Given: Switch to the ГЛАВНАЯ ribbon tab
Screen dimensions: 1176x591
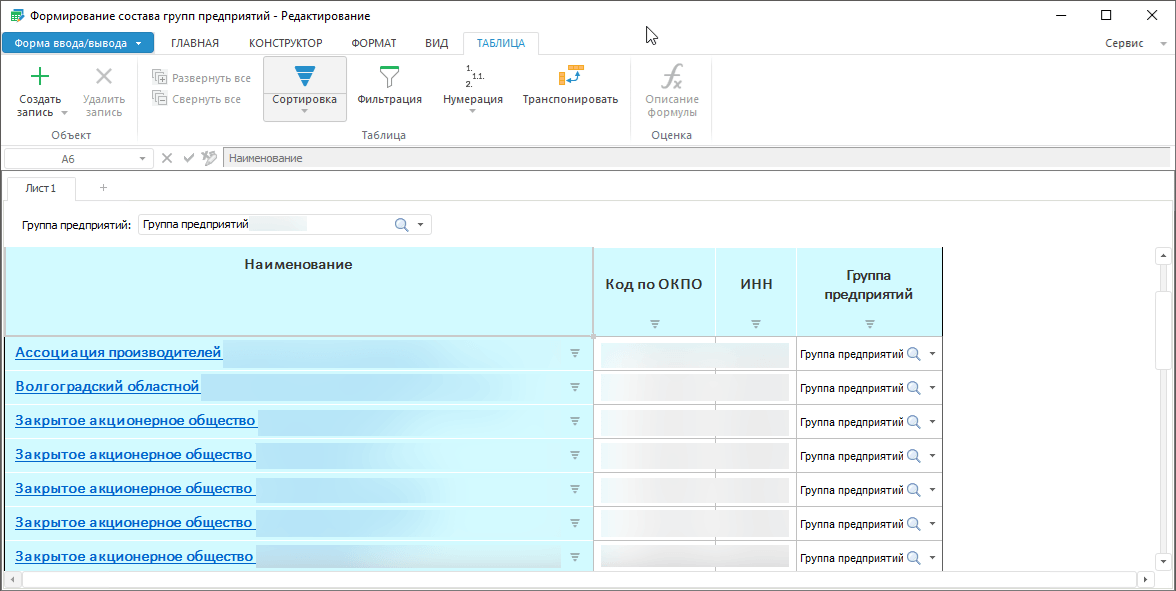Looking at the screenshot, I should click(x=195, y=43).
